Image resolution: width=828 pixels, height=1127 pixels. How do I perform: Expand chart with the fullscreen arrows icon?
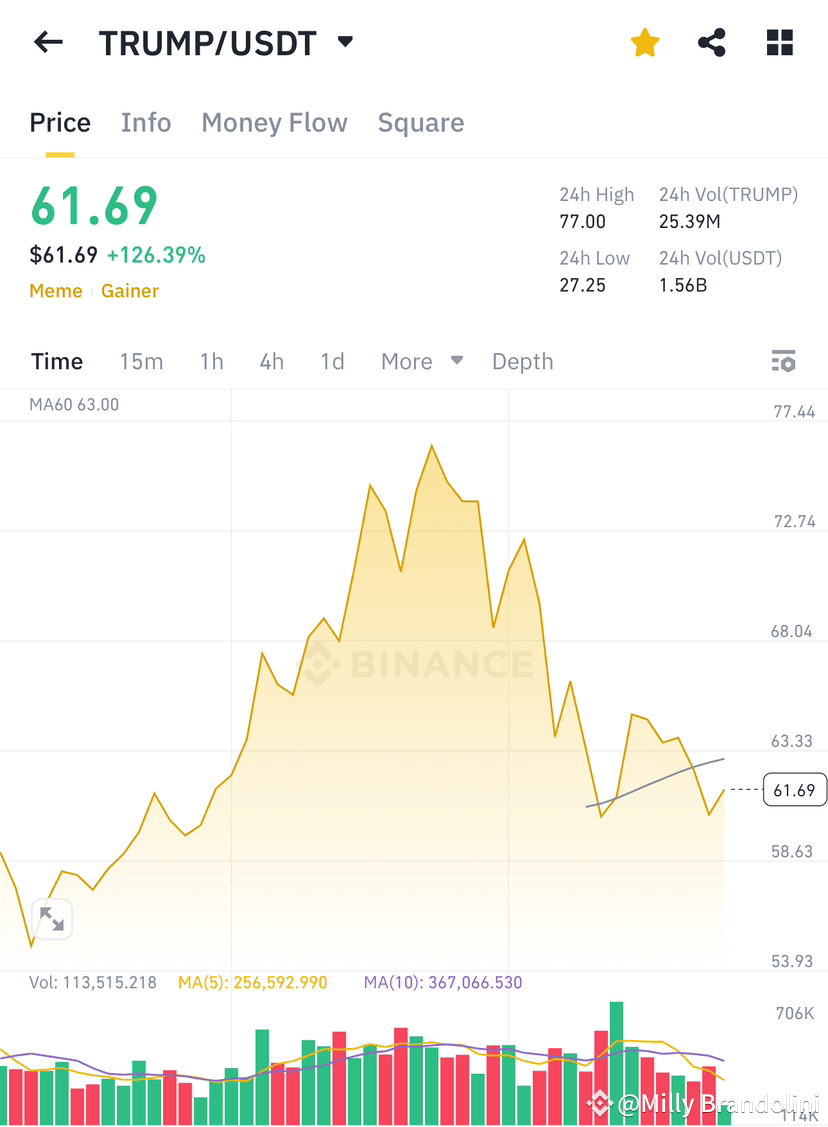tap(52, 918)
